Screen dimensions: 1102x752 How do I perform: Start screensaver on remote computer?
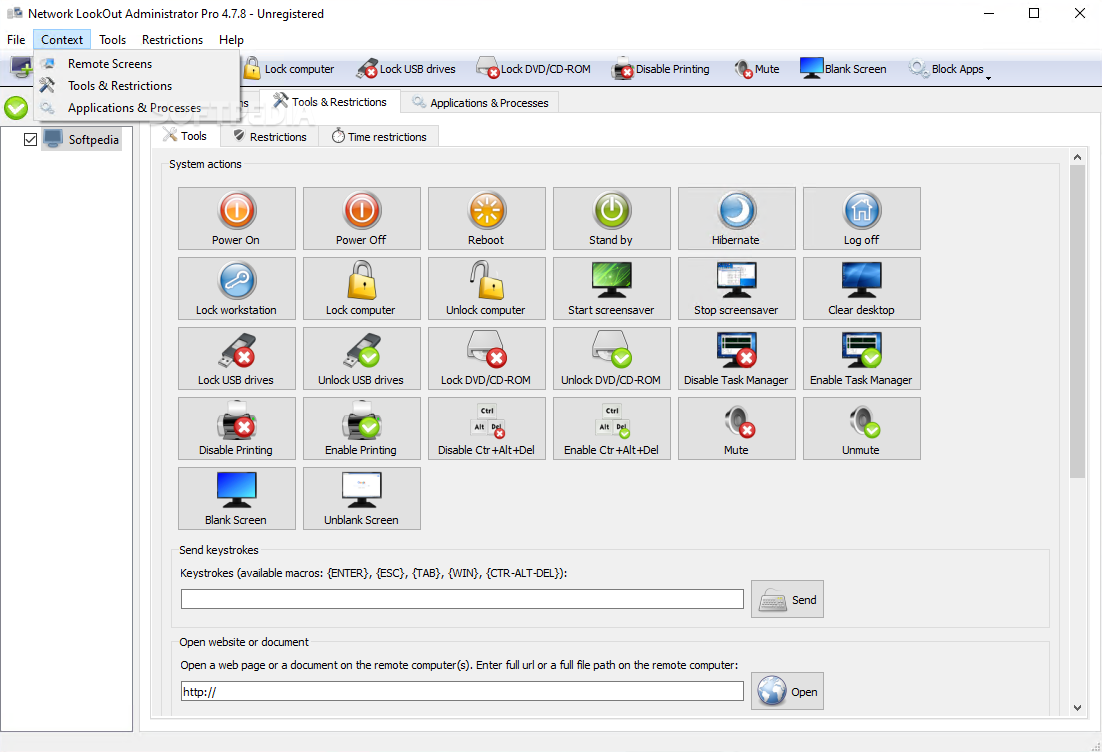(x=611, y=288)
